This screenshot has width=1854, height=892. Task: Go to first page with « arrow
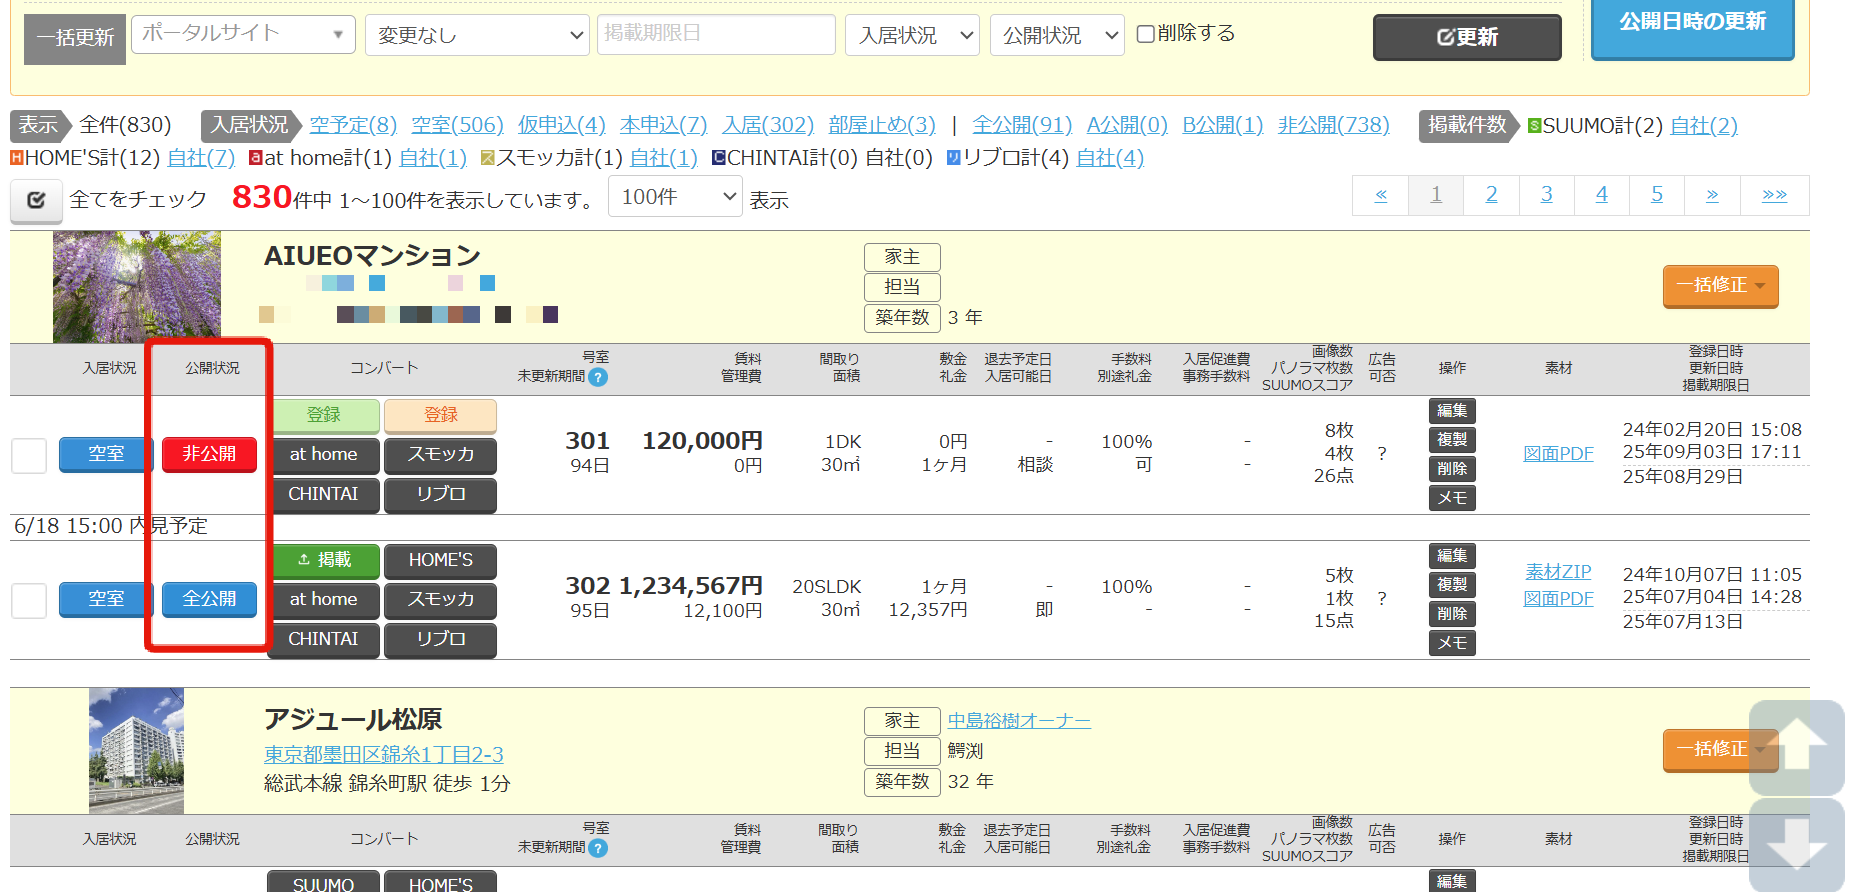click(x=1380, y=195)
